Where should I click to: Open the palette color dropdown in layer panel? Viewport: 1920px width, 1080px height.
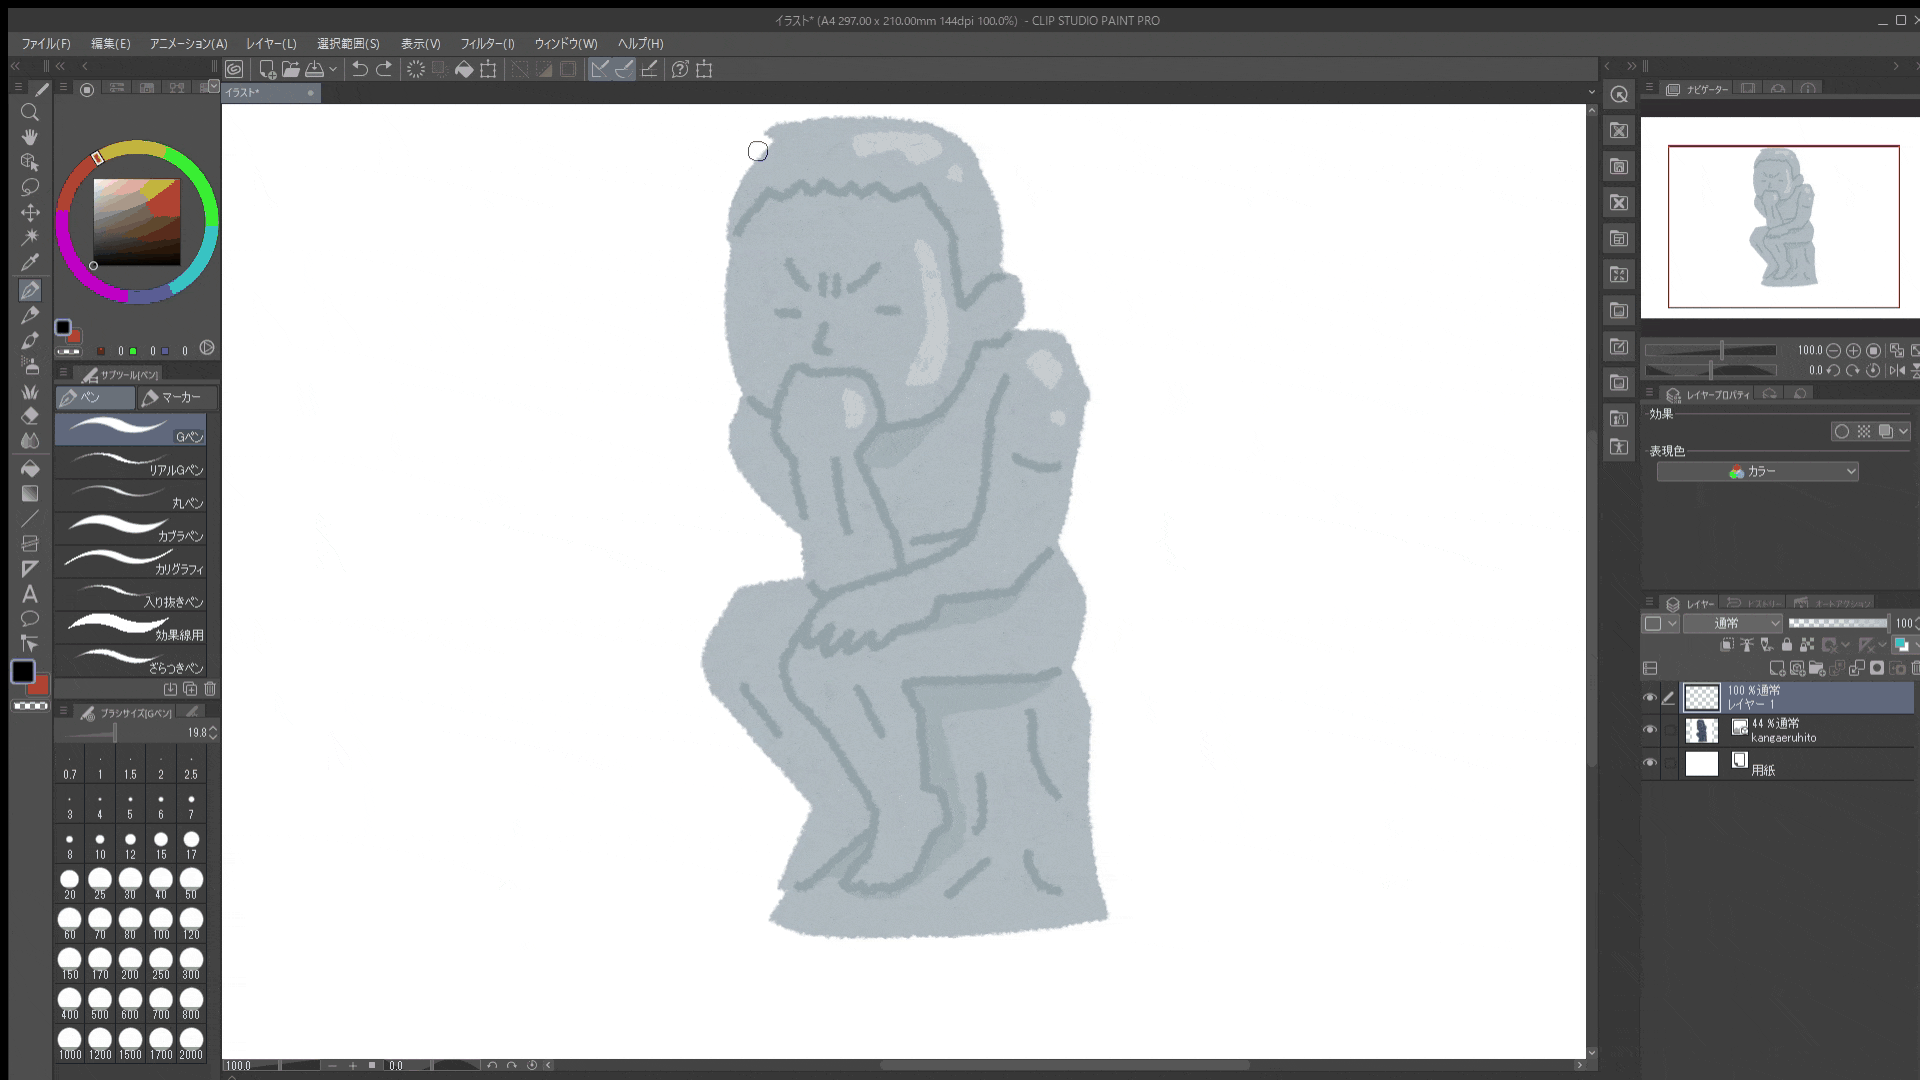[1661, 623]
